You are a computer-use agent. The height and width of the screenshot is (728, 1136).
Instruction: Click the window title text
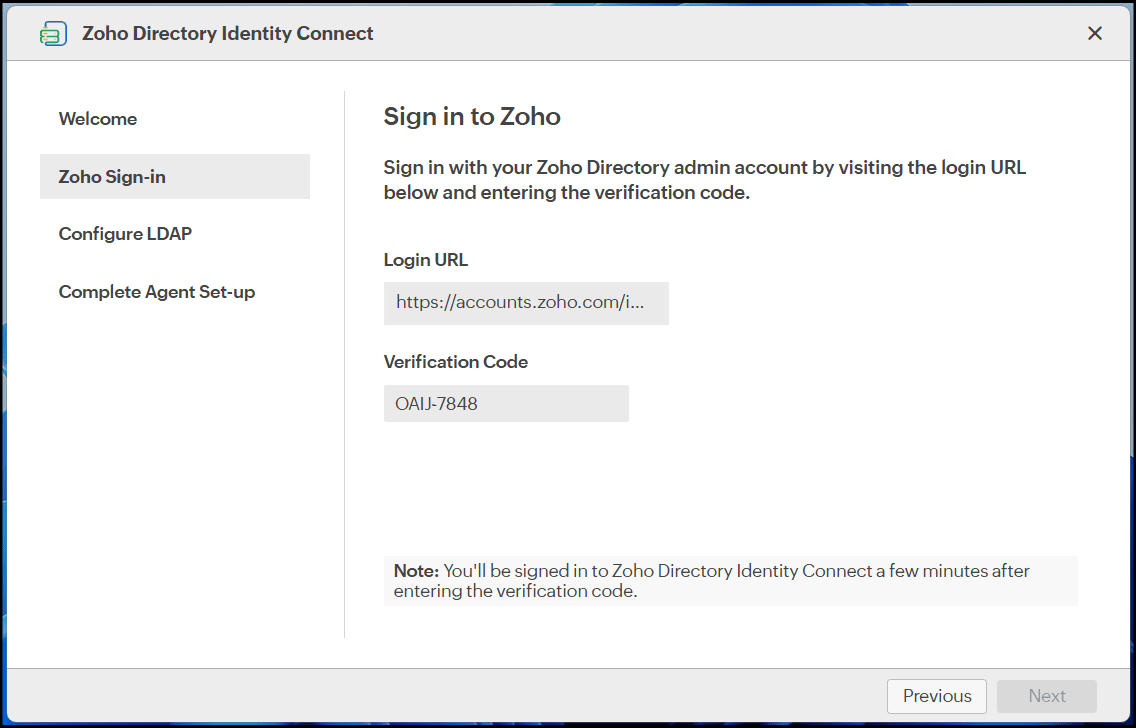point(228,34)
